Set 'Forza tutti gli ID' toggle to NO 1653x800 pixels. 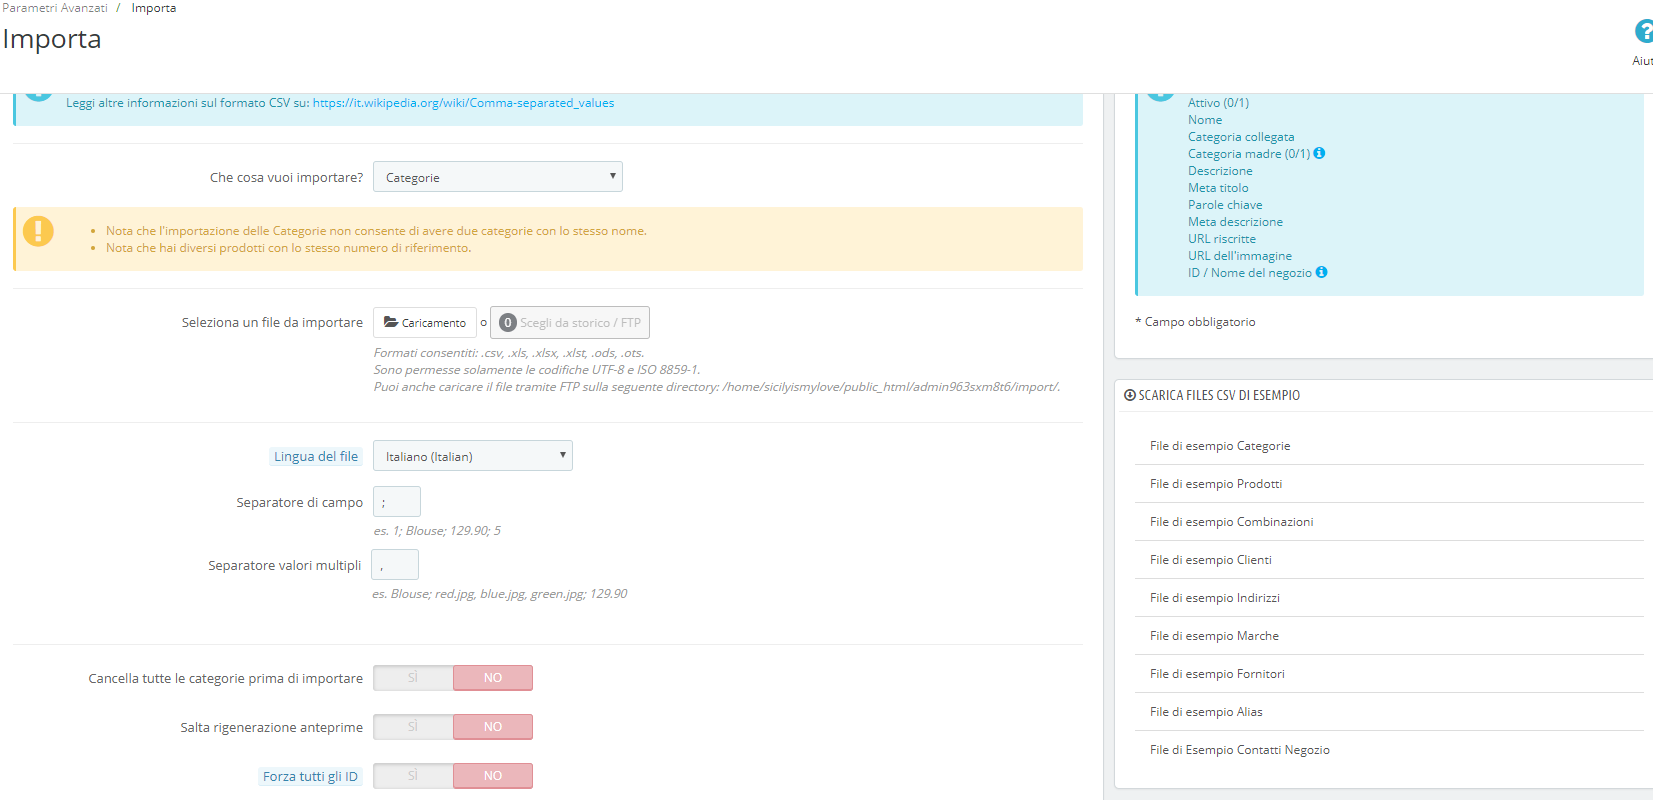[x=493, y=776]
